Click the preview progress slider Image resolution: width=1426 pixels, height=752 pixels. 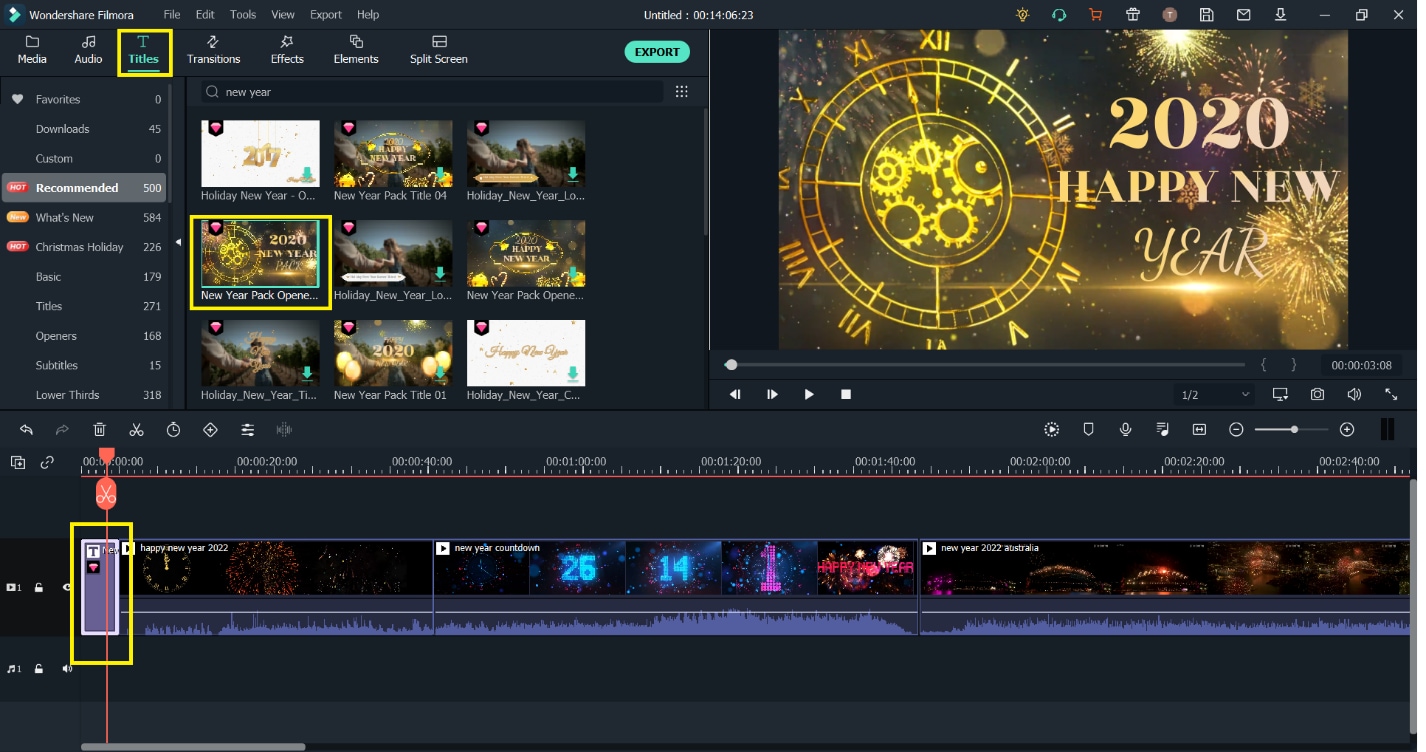coord(986,365)
